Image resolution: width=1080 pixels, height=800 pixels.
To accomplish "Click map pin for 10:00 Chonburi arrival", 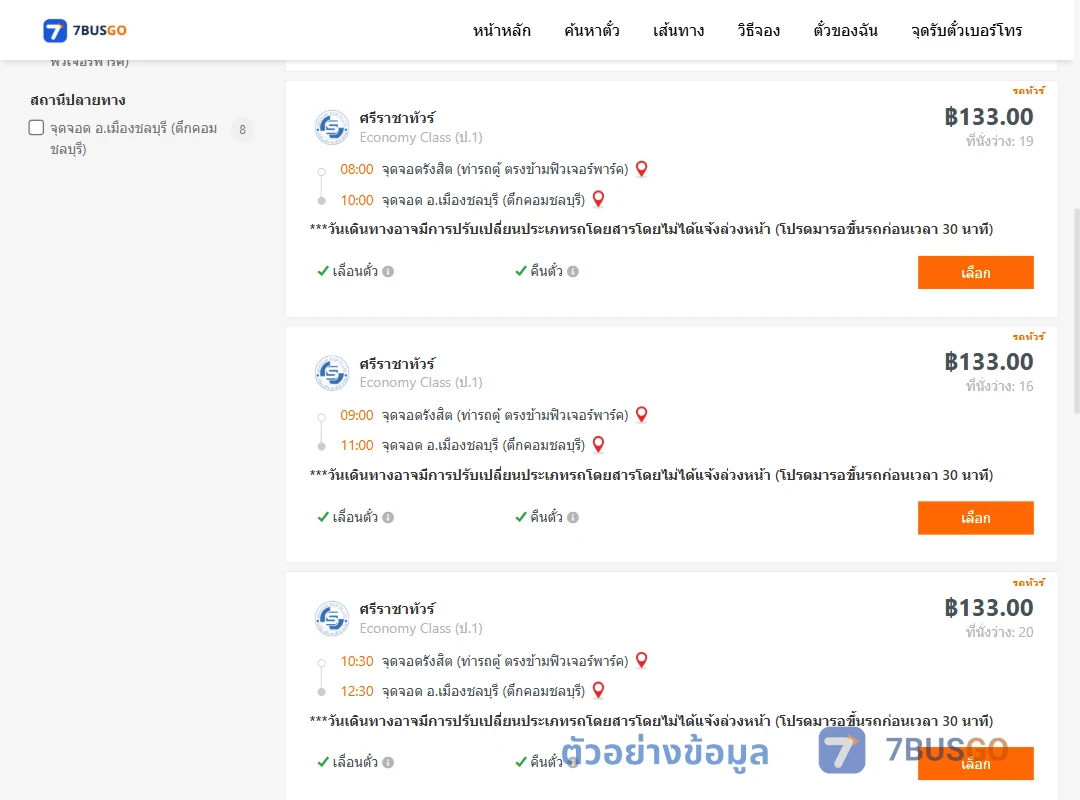I will tap(599, 199).
